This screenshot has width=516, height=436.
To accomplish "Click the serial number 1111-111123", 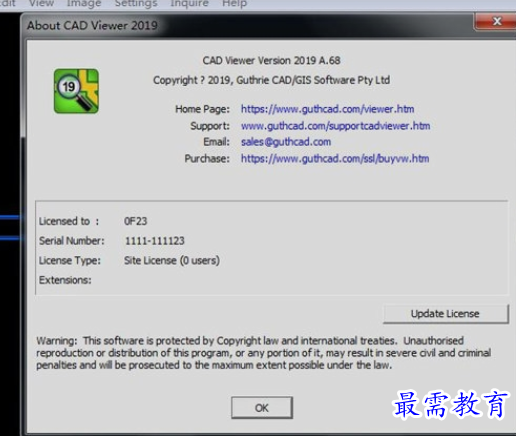I will [x=155, y=241].
